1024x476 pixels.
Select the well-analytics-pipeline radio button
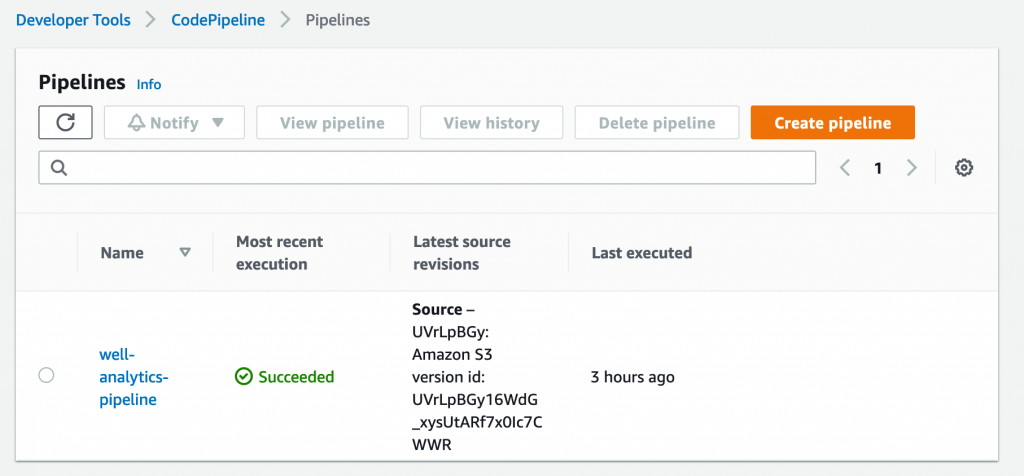46,376
